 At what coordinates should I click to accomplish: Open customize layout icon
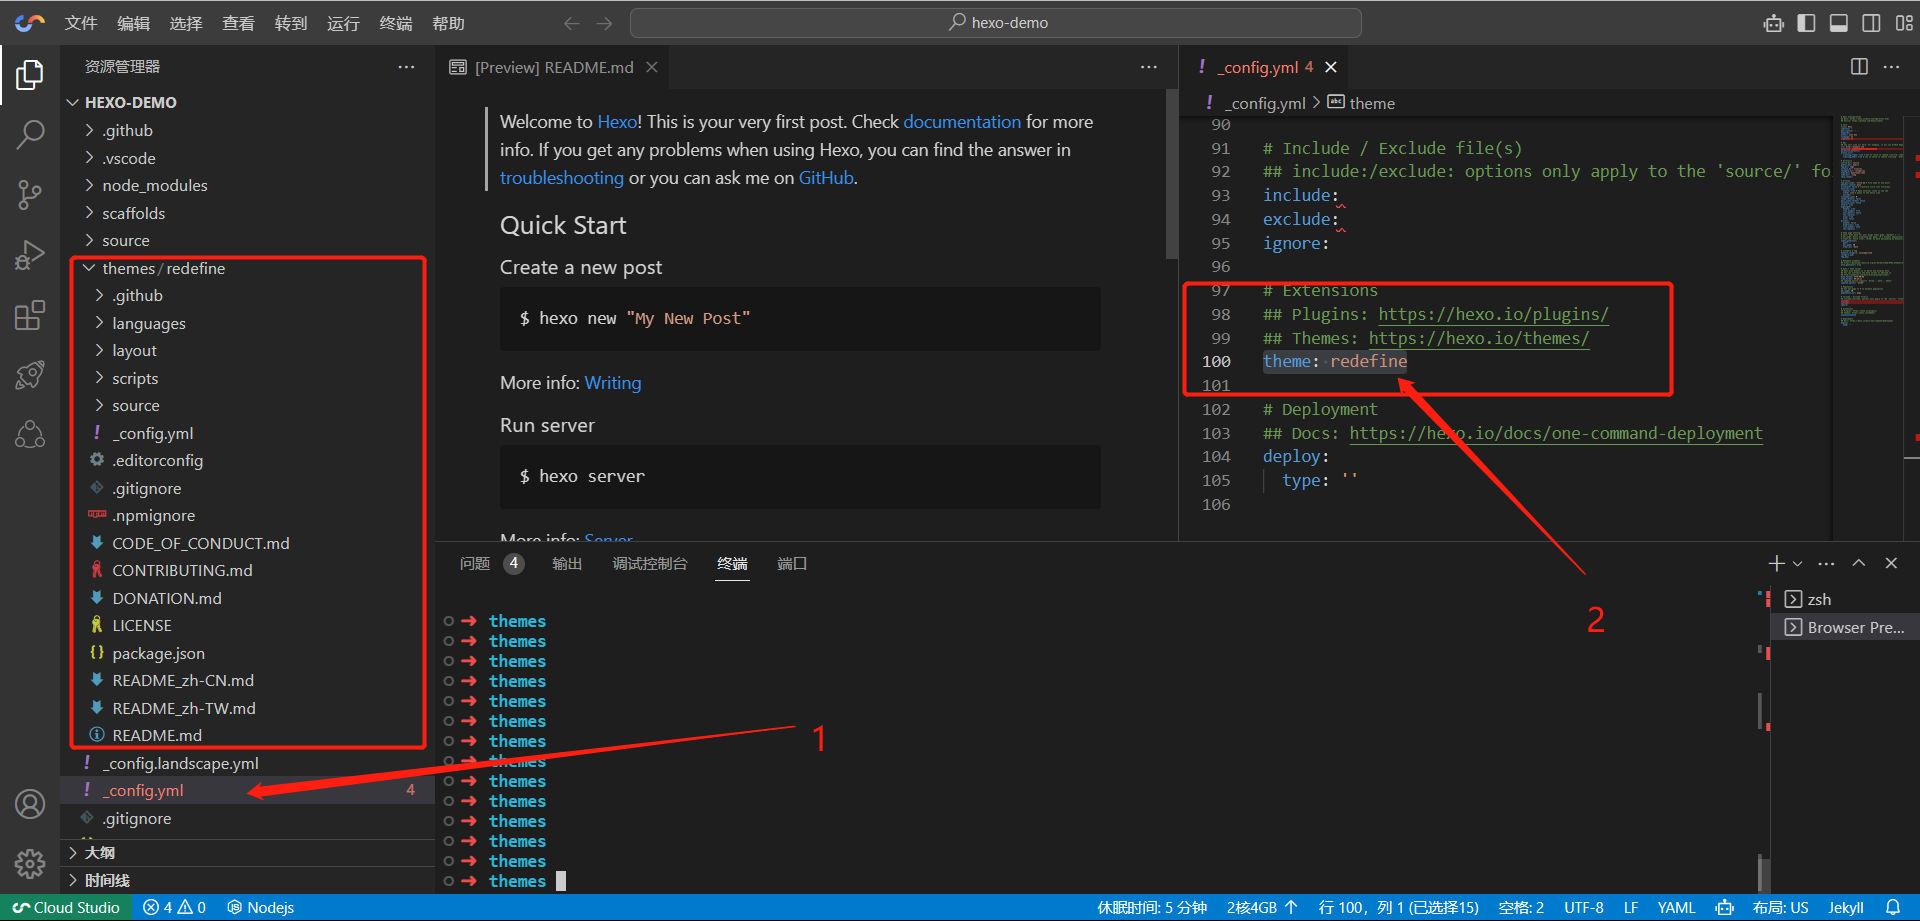pos(1904,23)
